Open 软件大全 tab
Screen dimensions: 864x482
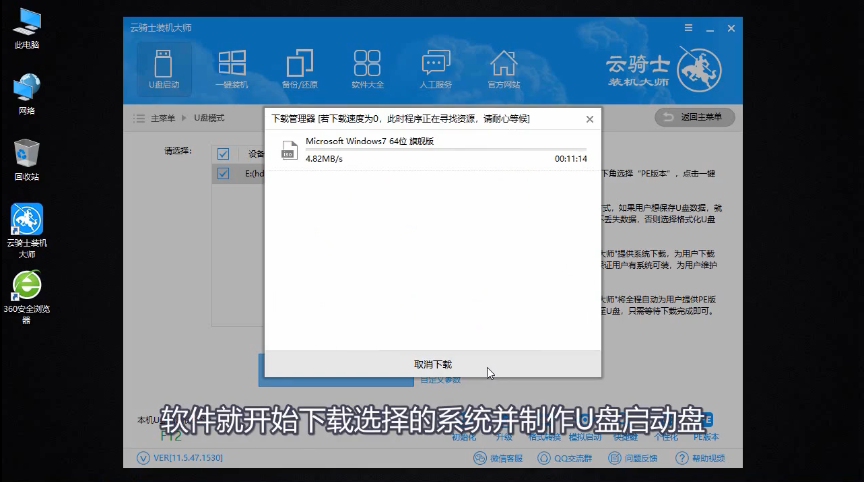coord(368,69)
